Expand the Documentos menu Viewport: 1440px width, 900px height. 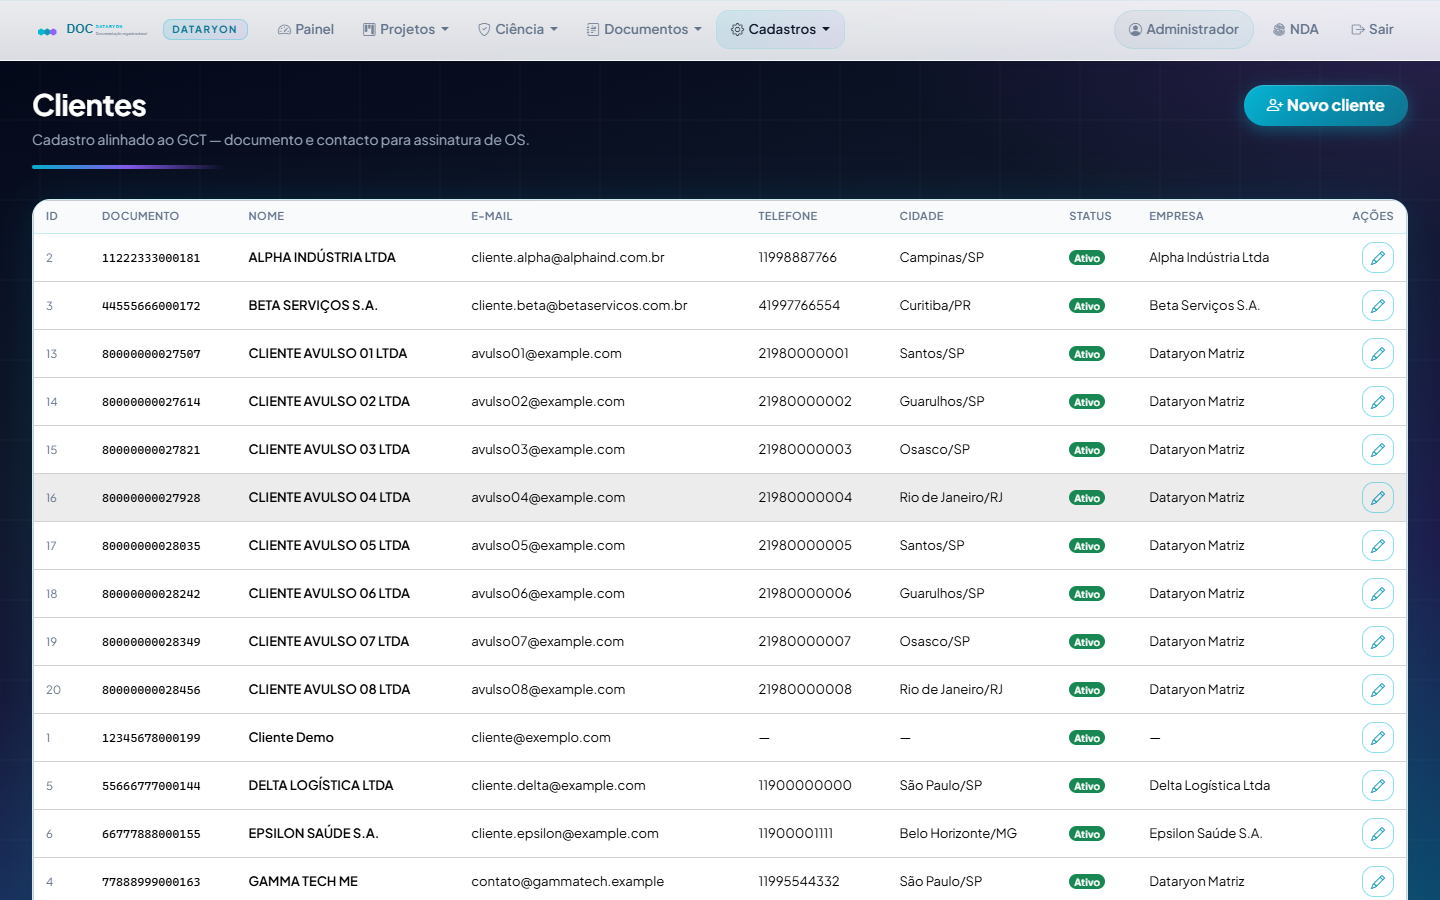click(644, 30)
